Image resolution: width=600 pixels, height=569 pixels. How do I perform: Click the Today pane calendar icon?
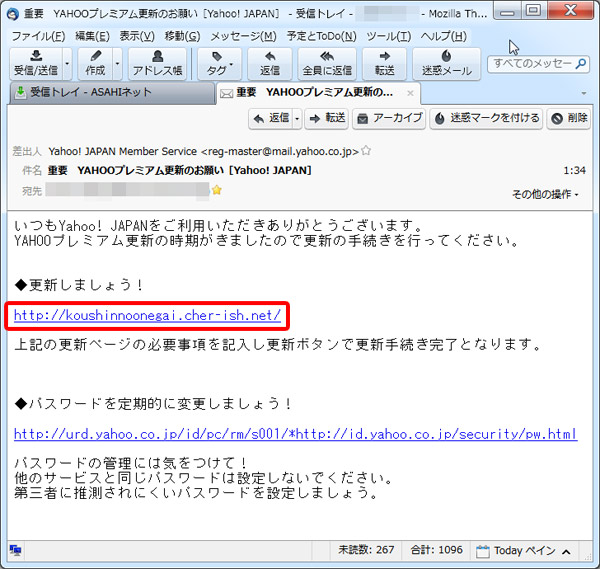tap(483, 551)
